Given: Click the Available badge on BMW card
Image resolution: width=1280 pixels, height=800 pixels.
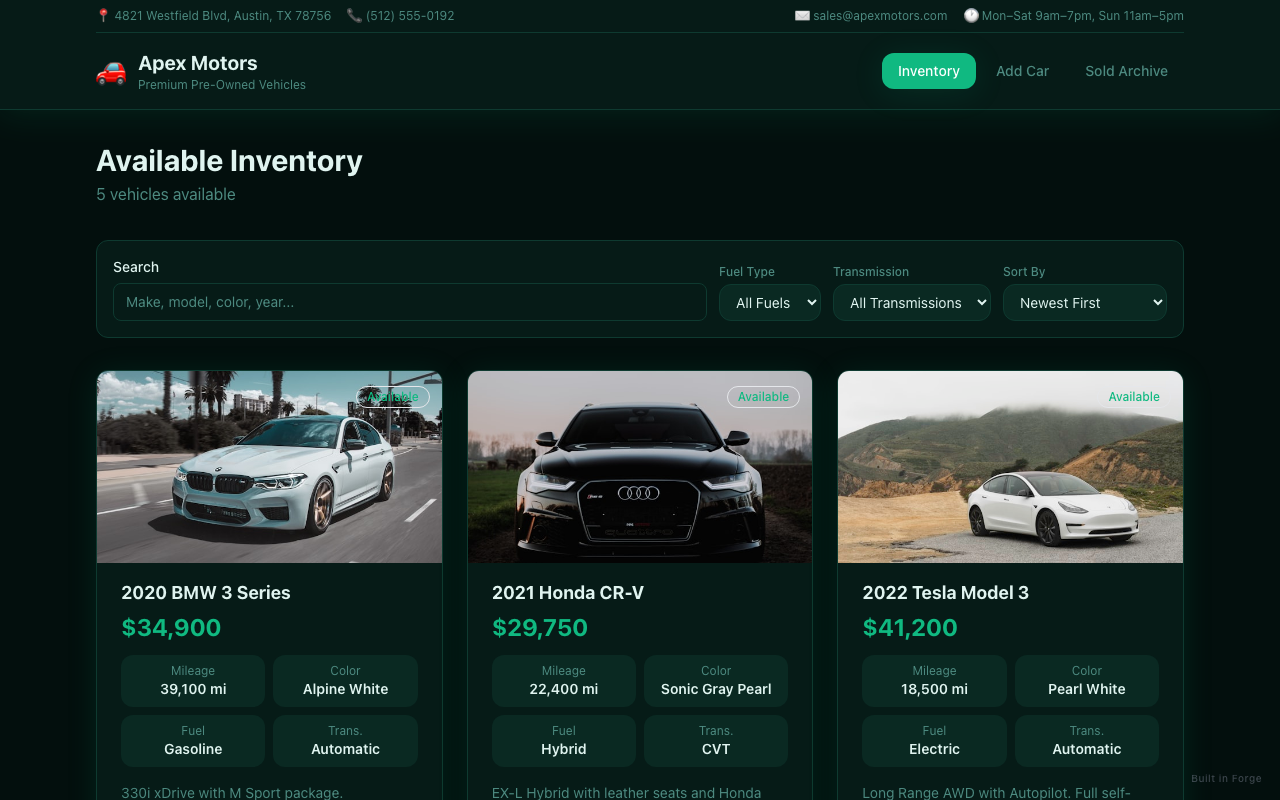Looking at the screenshot, I should tap(393, 397).
